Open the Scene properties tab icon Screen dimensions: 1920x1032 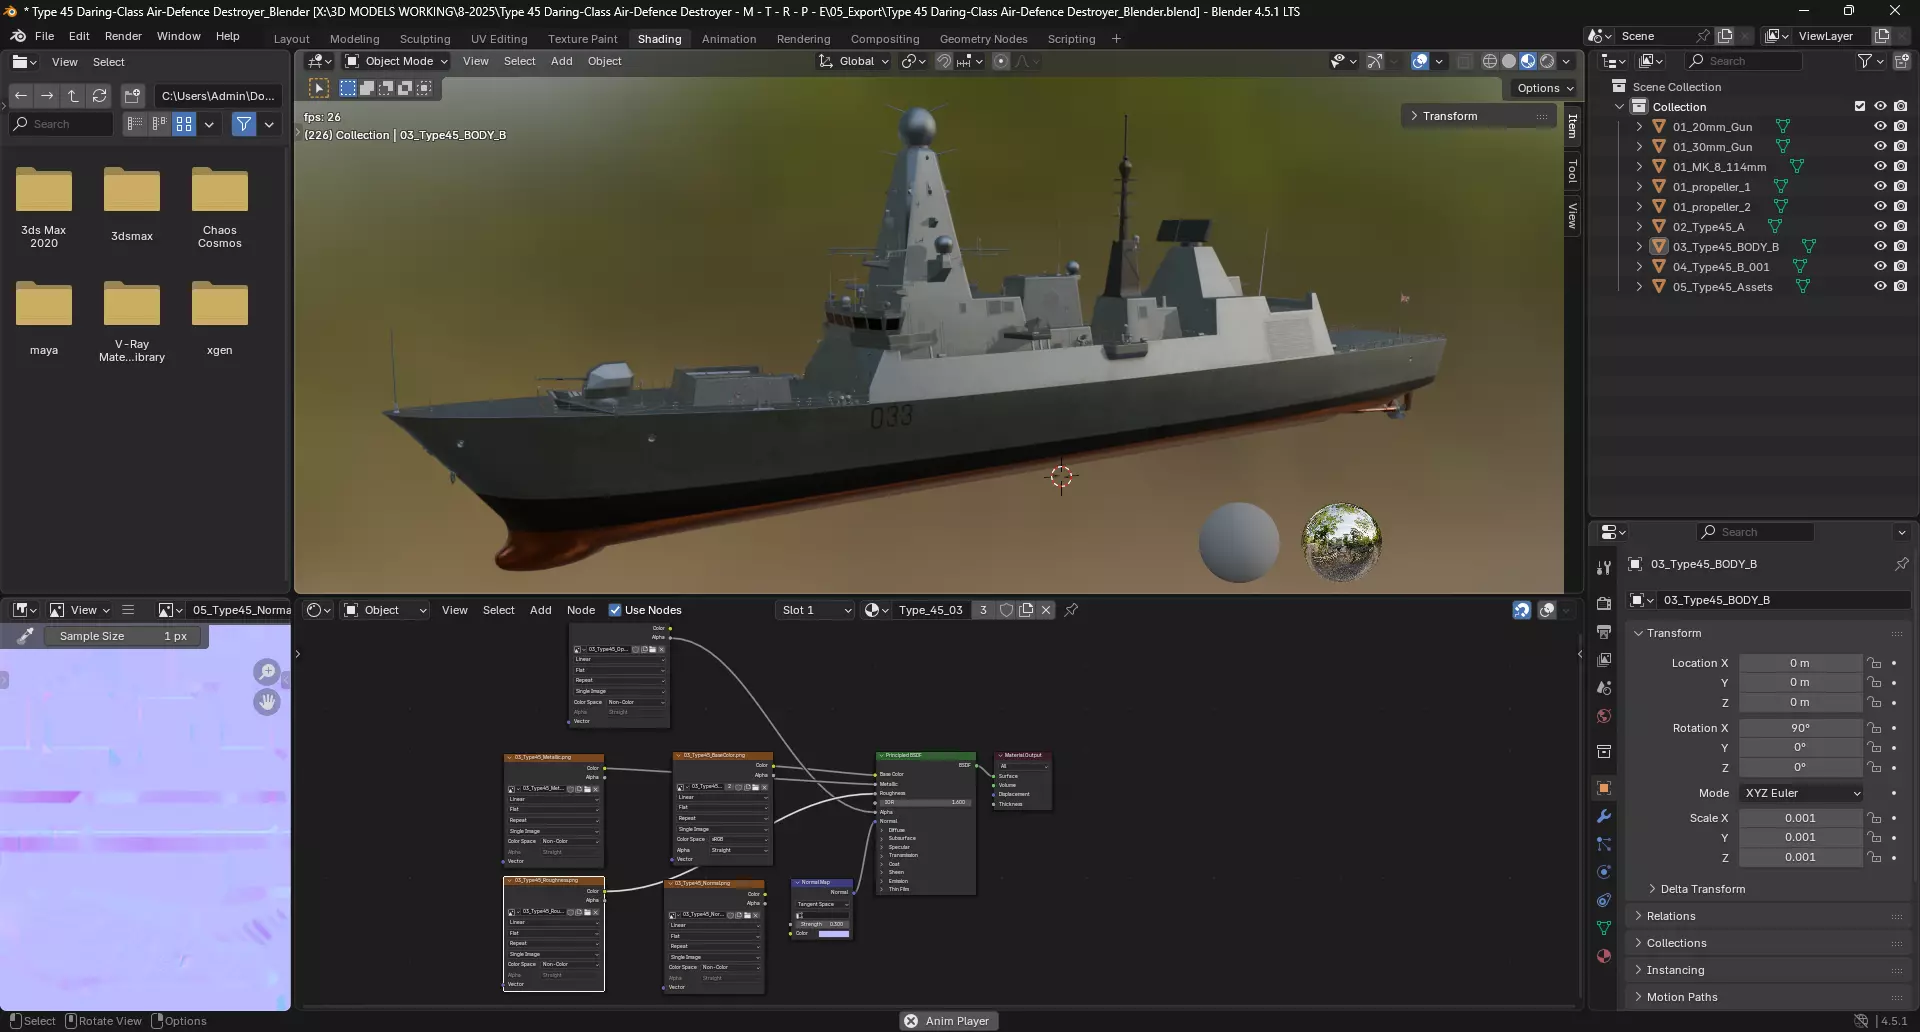click(x=1604, y=688)
